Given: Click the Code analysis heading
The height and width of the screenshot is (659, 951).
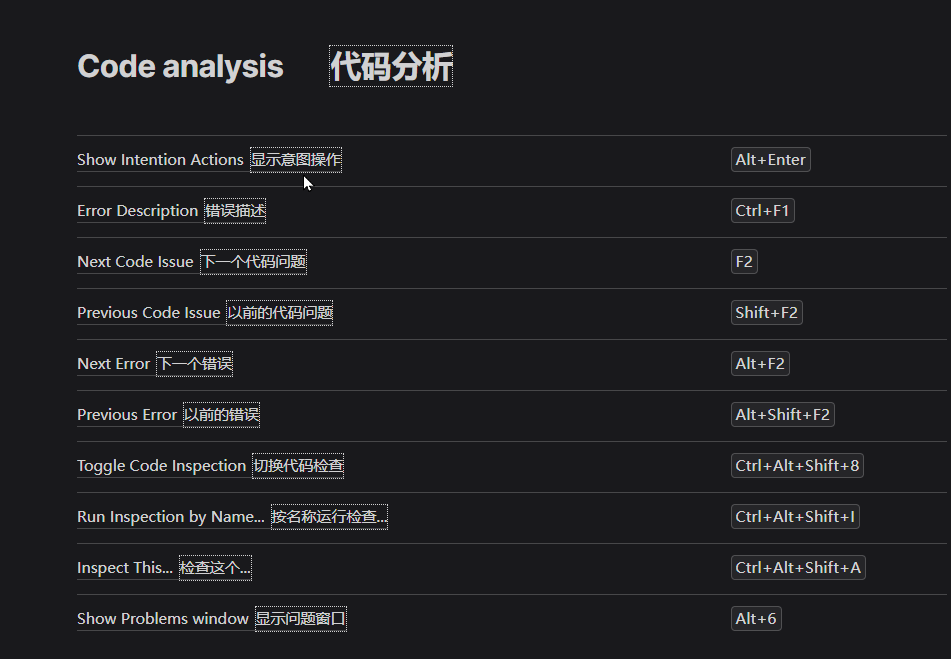Looking at the screenshot, I should pyautogui.click(x=180, y=67).
